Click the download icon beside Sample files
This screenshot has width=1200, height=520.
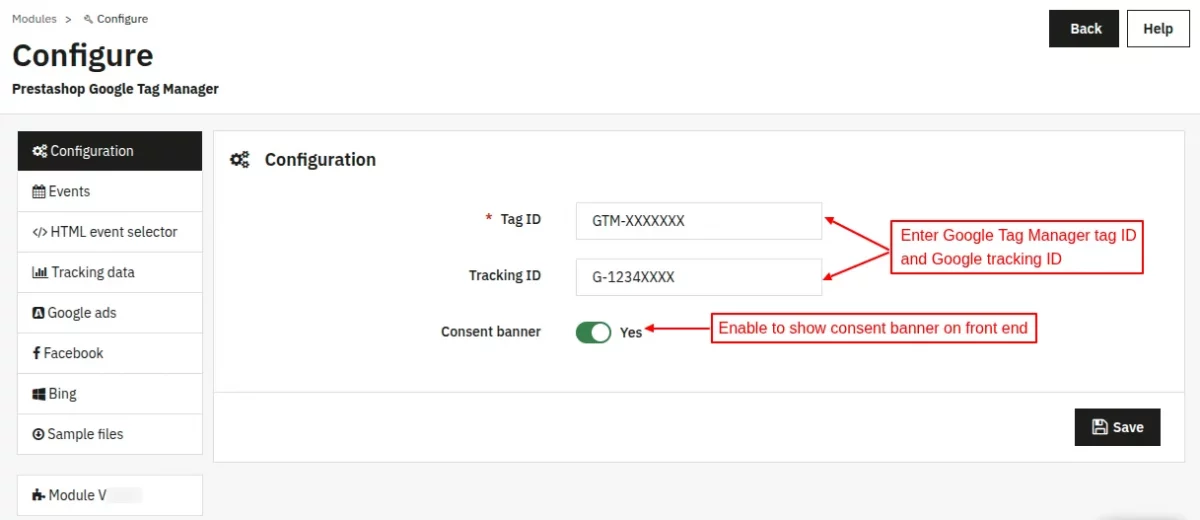pyautogui.click(x=39, y=434)
